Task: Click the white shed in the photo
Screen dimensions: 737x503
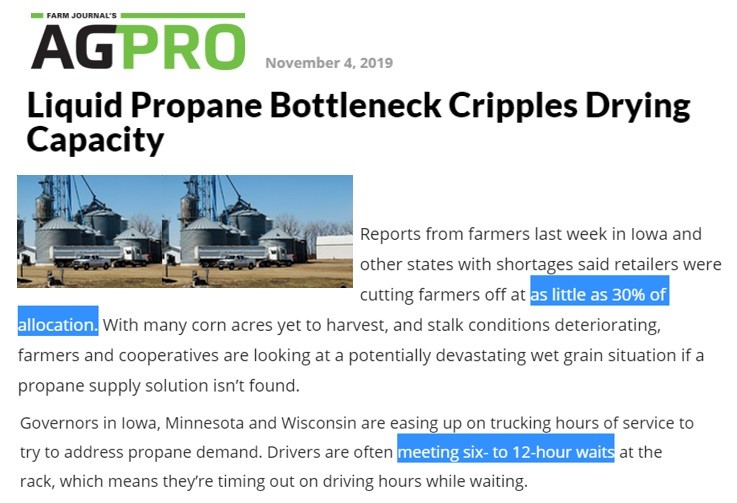Action: (334, 247)
